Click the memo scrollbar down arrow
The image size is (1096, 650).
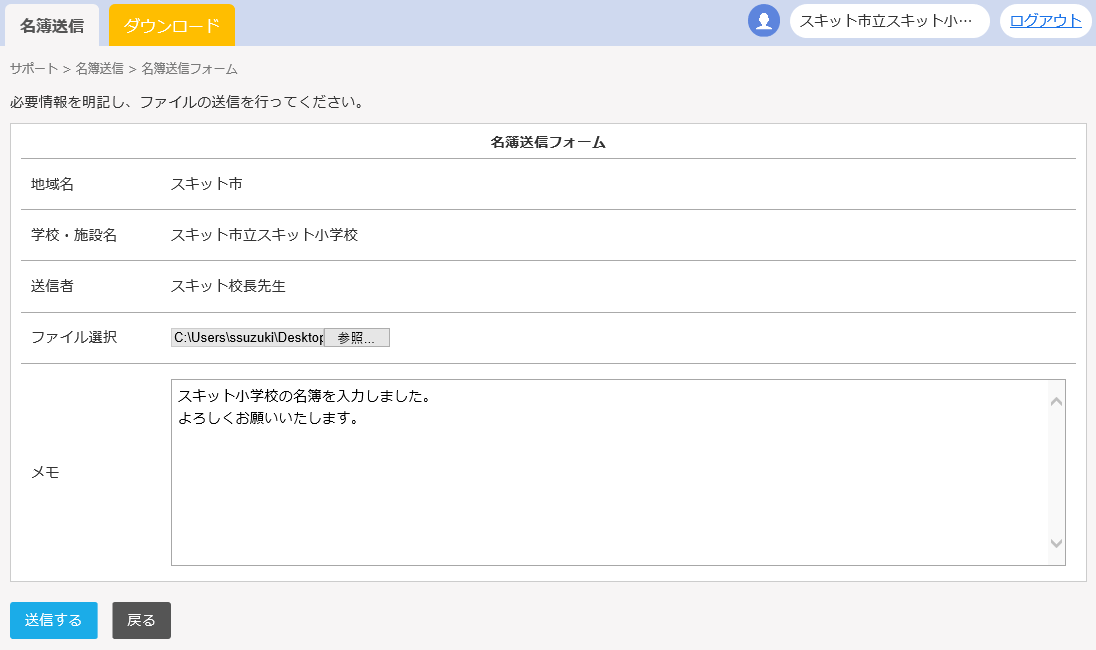point(1057,543)
